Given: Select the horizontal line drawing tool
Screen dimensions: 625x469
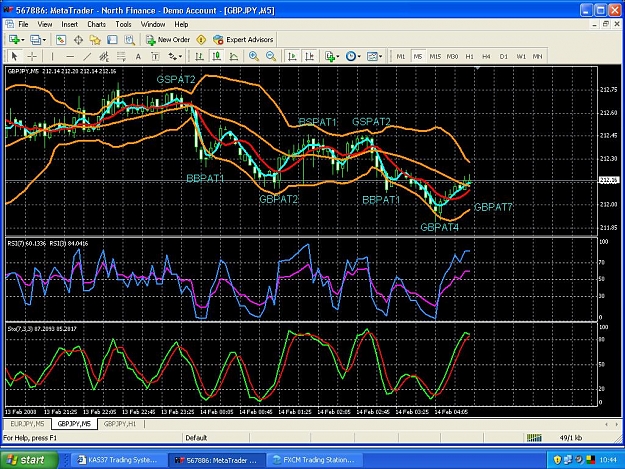Looking at the screenshot, I should tap(70, 57).
